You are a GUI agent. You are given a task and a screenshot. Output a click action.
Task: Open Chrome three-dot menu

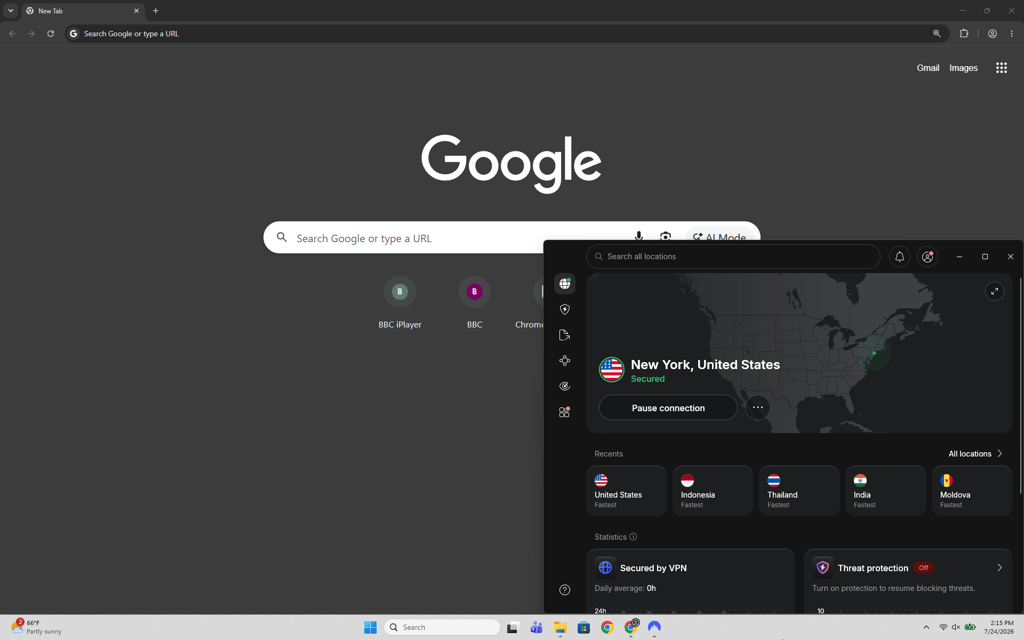click(1012, 33)
